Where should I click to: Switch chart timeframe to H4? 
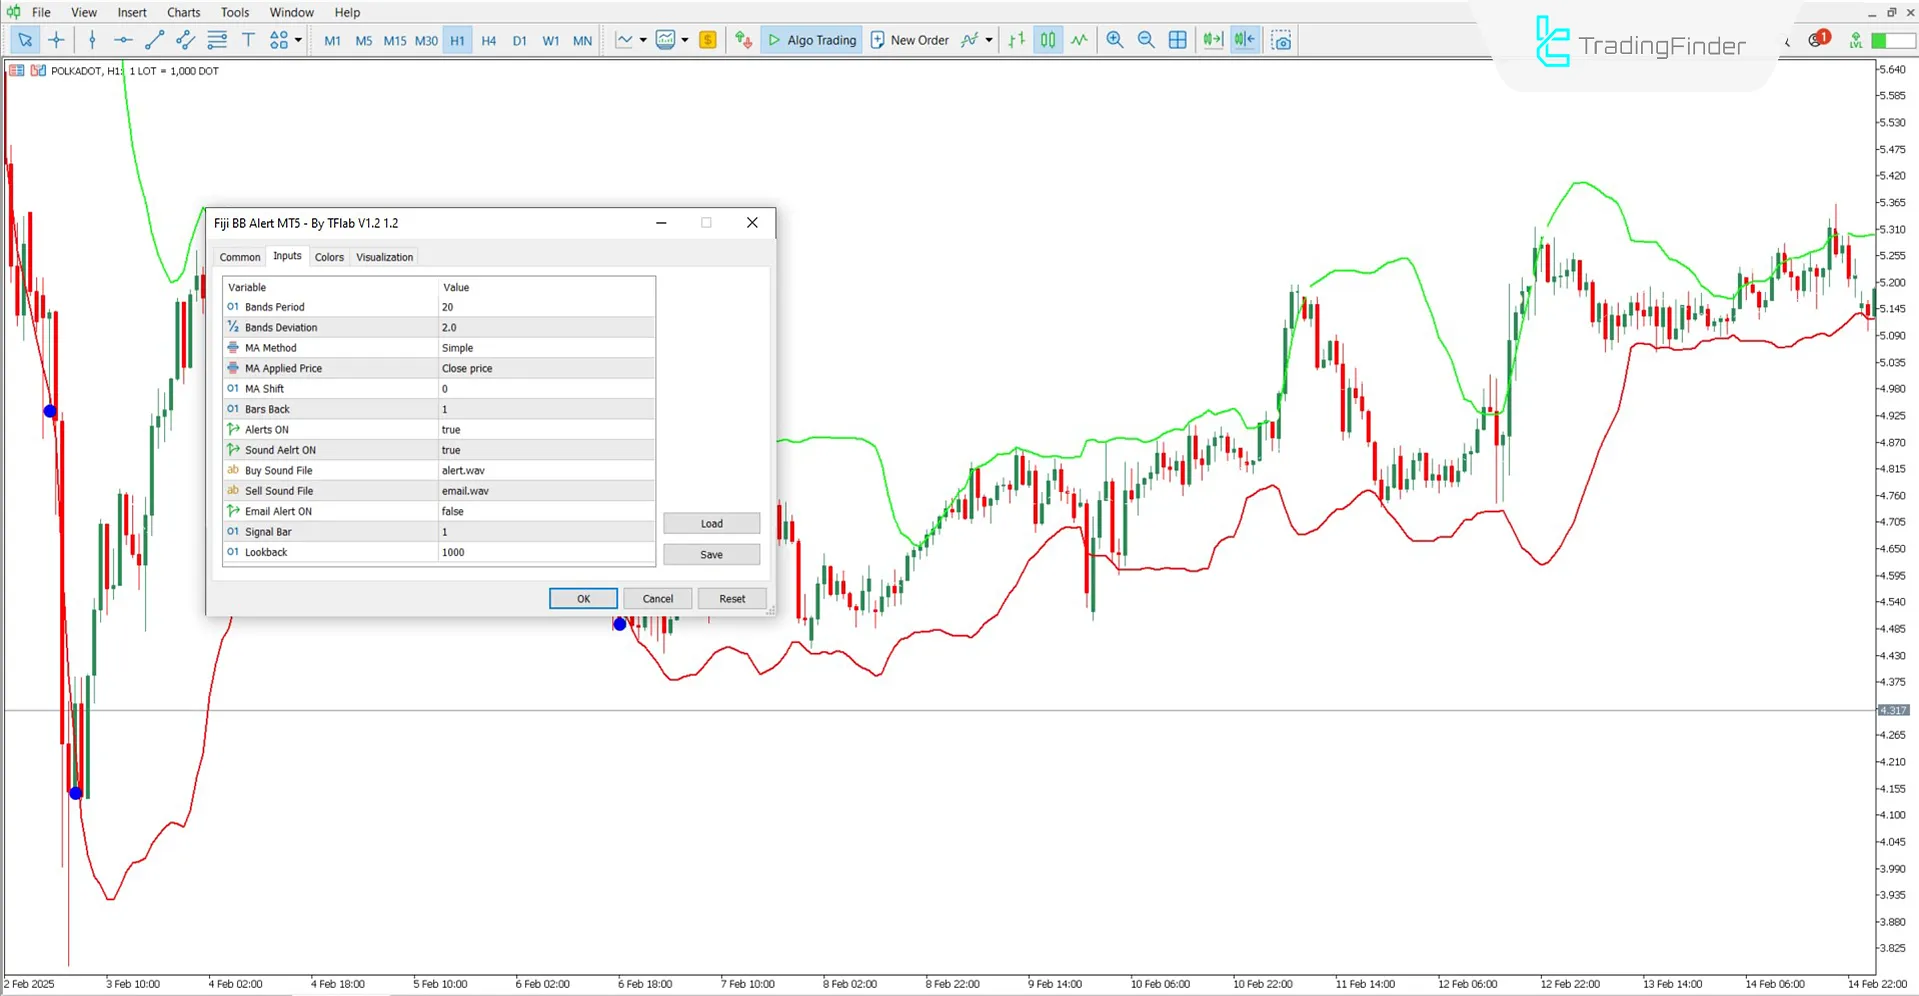point(489,40)
